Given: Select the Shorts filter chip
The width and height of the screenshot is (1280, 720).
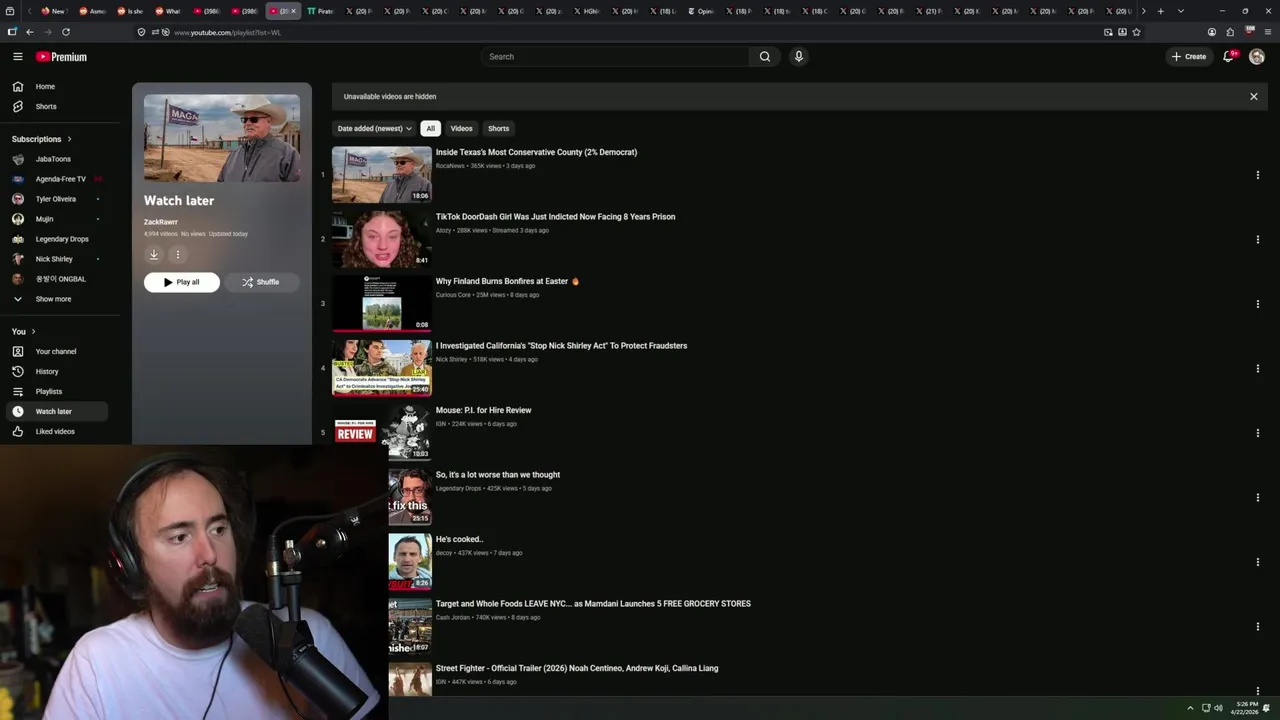Looking at the screenshot, I should tap(498, 128).
